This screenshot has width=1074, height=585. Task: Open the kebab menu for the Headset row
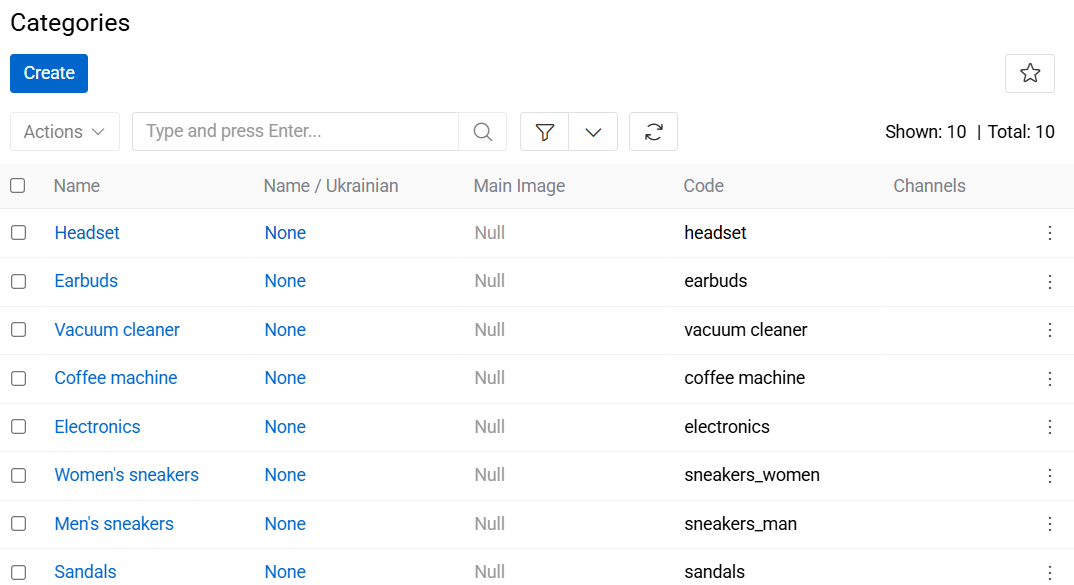pyautogui.click(x=1050, y=232)
